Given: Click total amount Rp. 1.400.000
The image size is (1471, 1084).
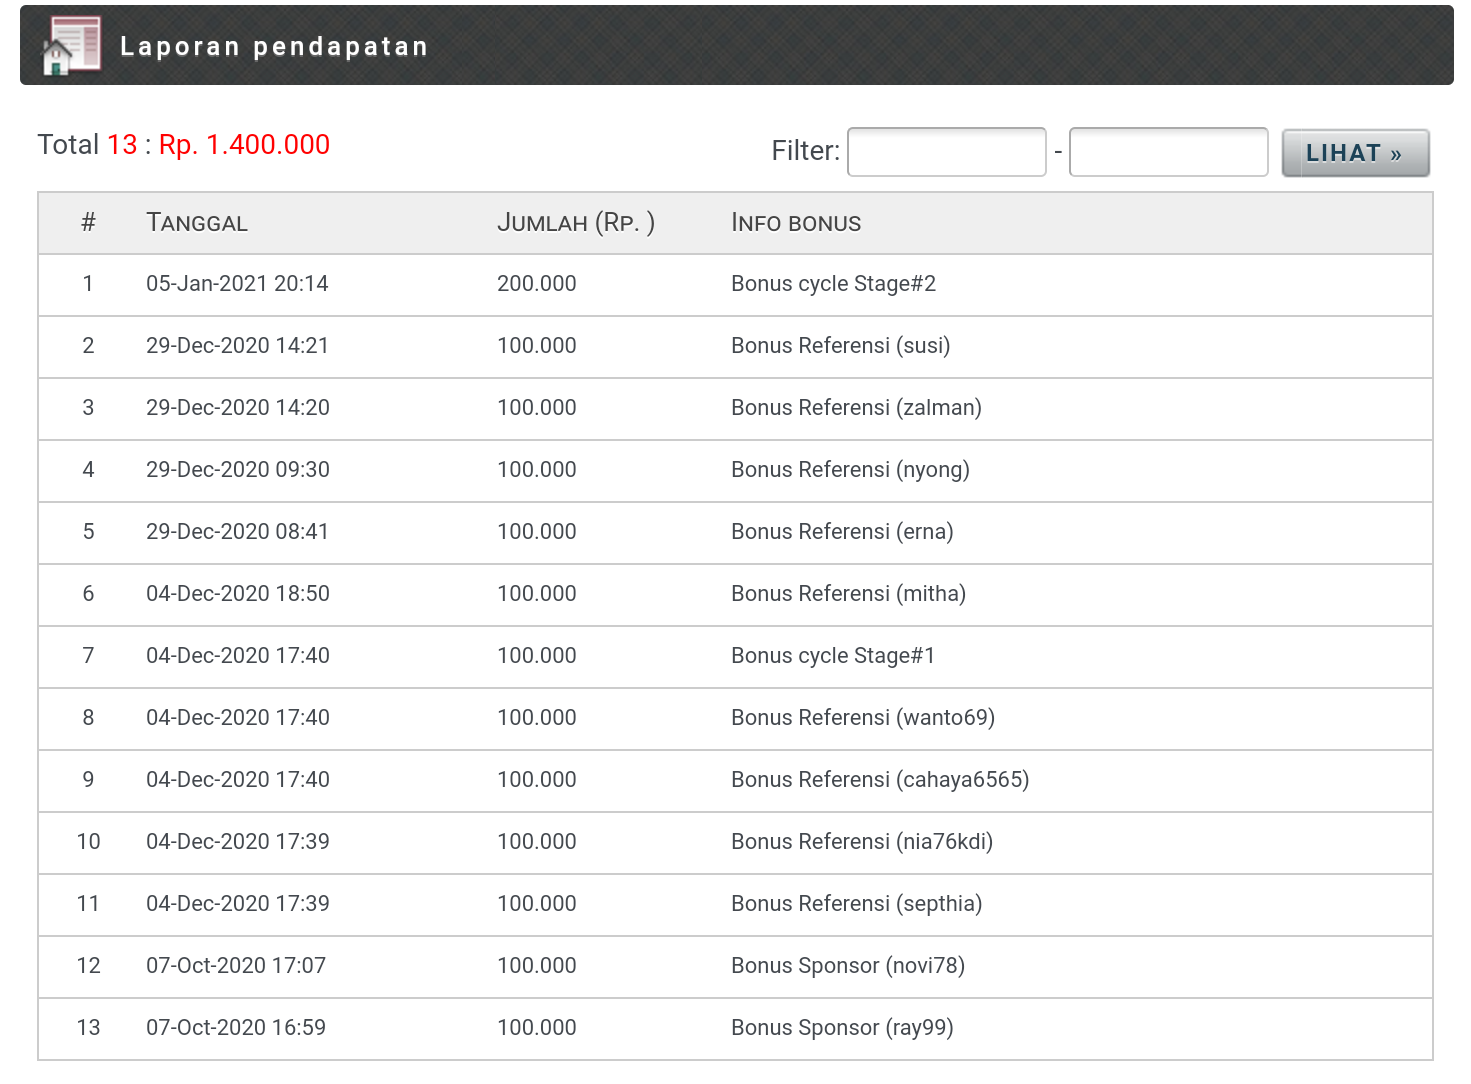Looking at the screenshot, I should click(x=244, y=145).
